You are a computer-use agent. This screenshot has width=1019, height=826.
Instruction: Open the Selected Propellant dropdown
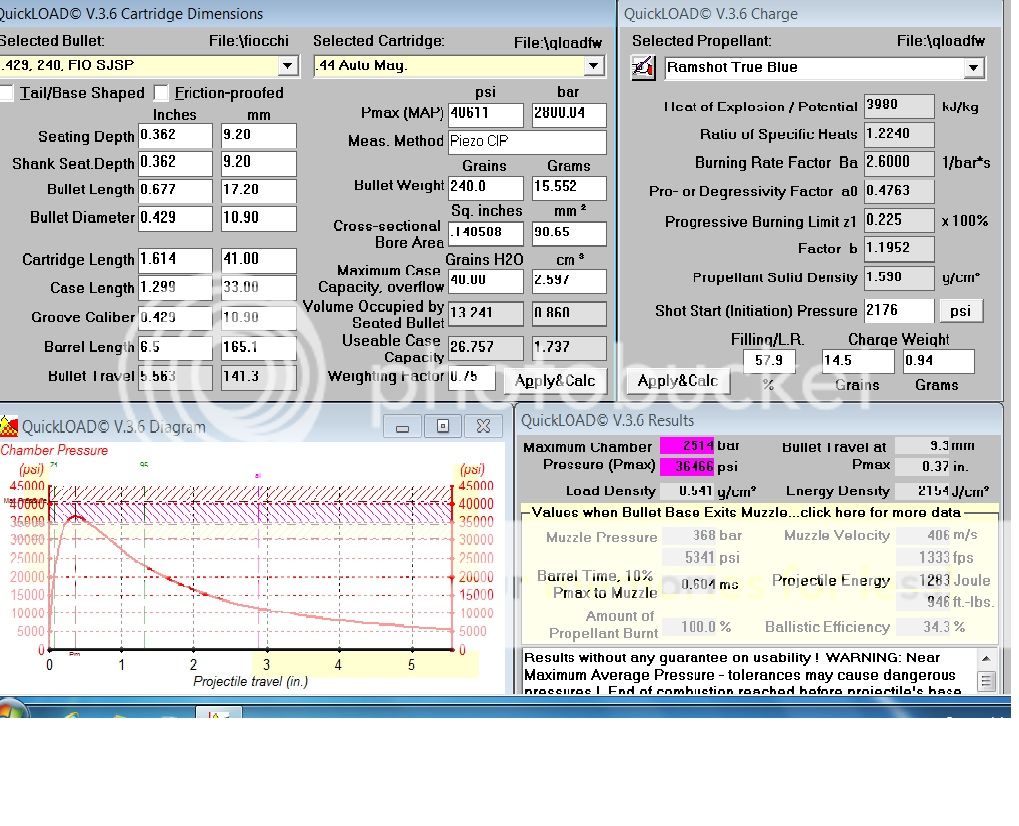tap(973, 68)
